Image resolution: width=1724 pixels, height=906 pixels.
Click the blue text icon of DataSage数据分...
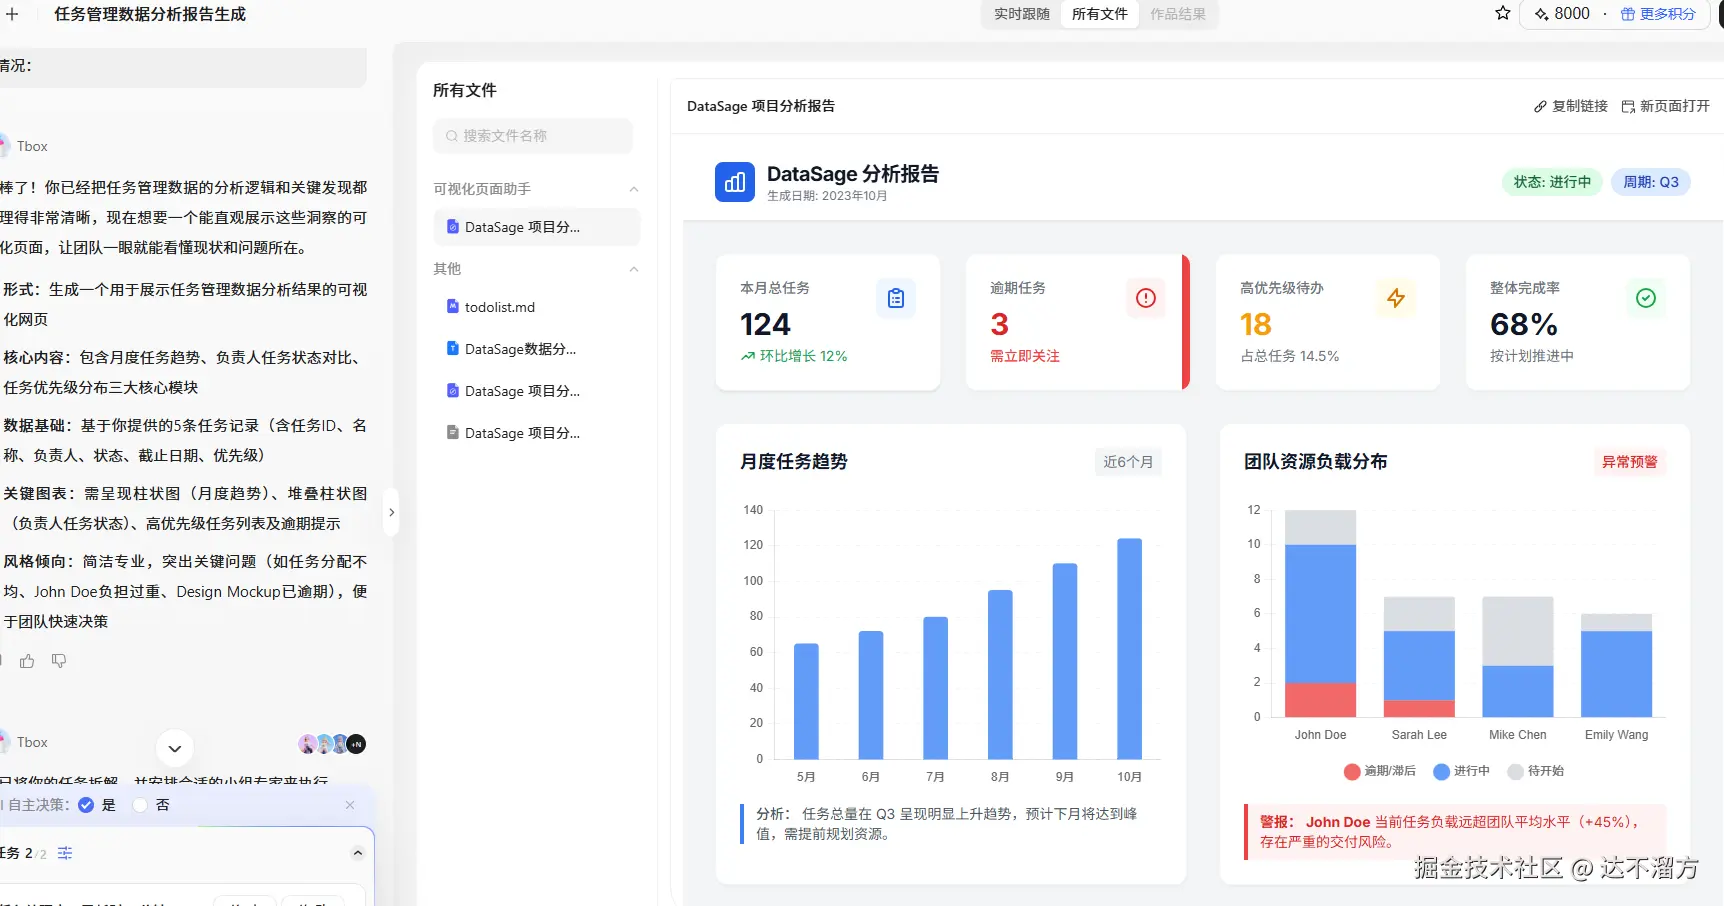(452, 348)
